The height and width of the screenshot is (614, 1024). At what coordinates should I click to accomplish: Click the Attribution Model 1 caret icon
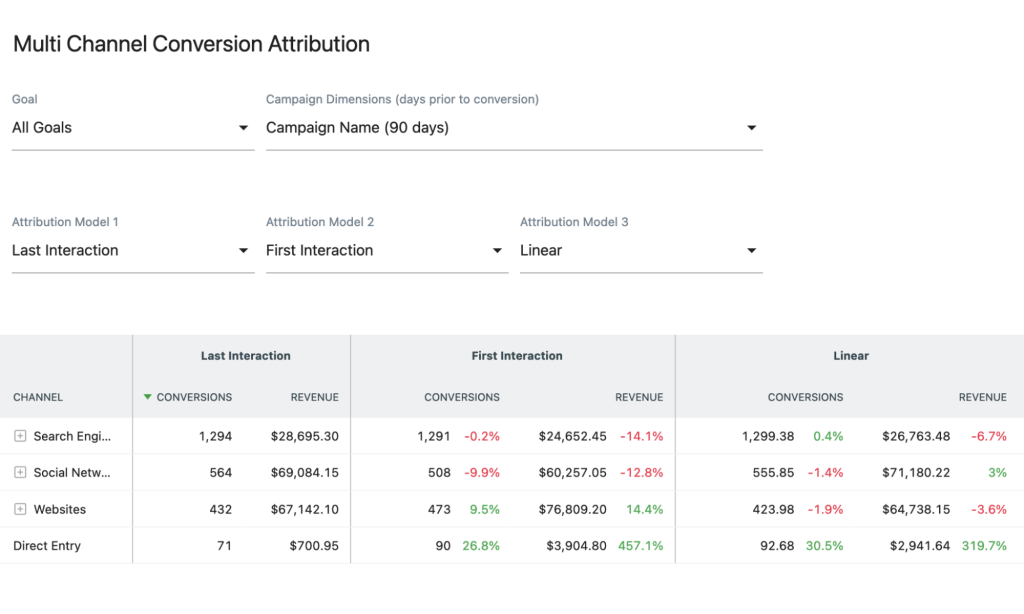click(243, 251)
